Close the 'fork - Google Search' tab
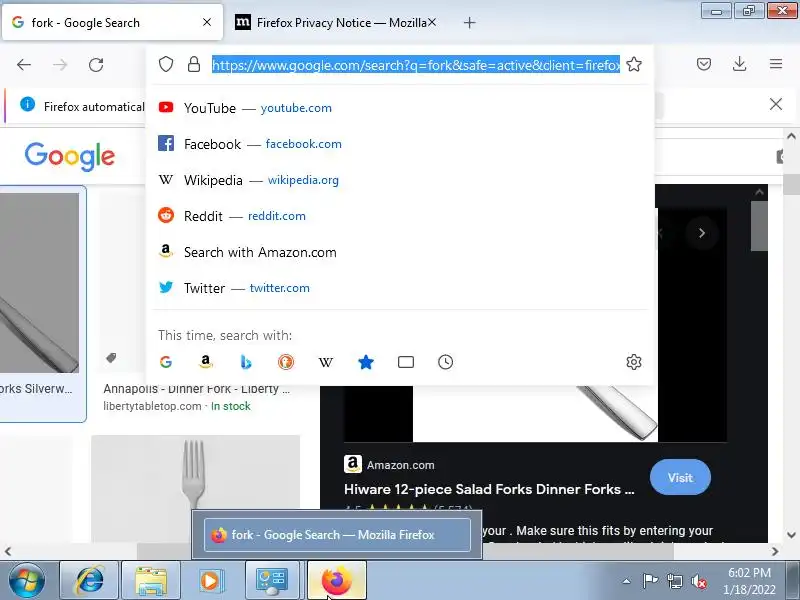 [207, 22]
